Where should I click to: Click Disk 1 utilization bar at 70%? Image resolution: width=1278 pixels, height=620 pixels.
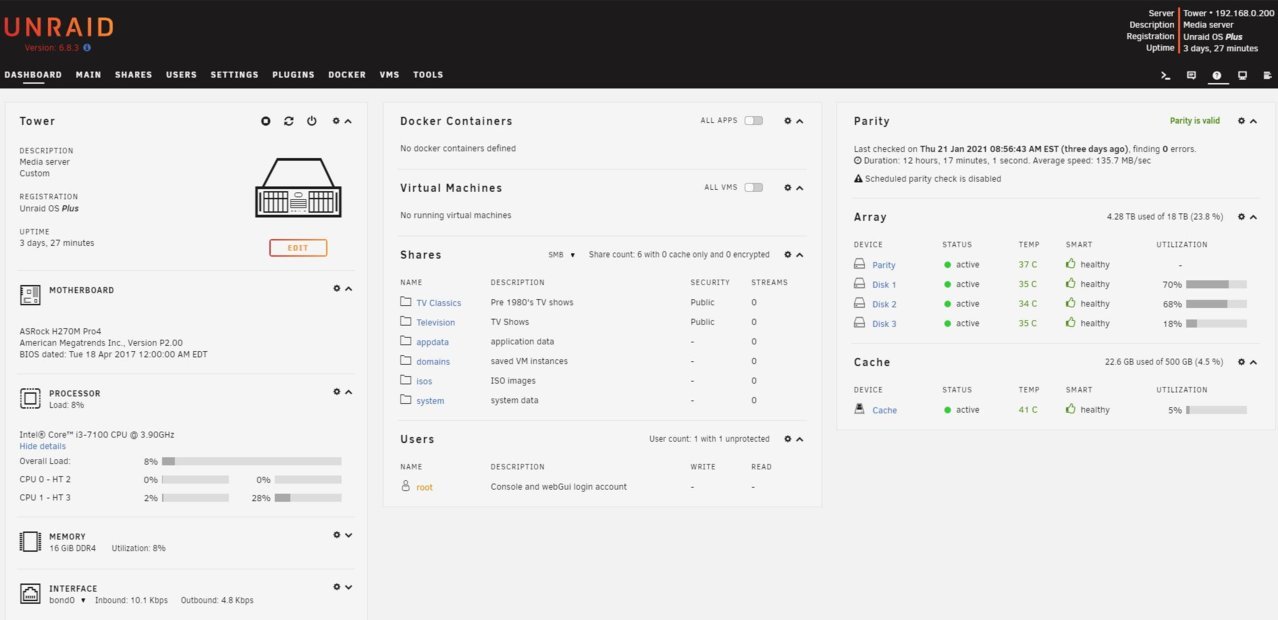[x=1216, y=284]
